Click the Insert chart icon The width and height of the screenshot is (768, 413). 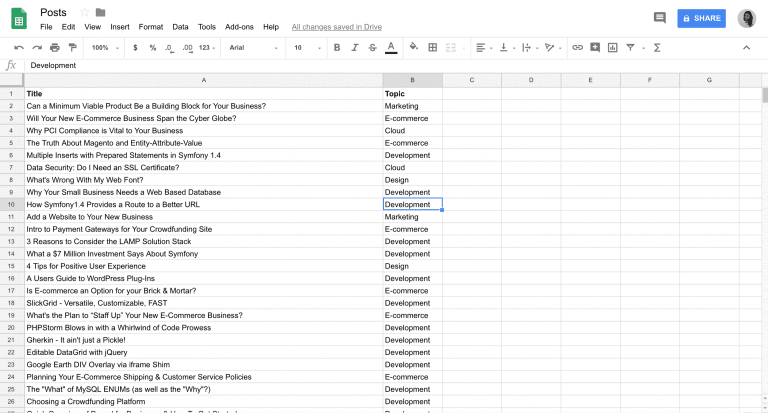pyautogui.click(x=612, y=47)
